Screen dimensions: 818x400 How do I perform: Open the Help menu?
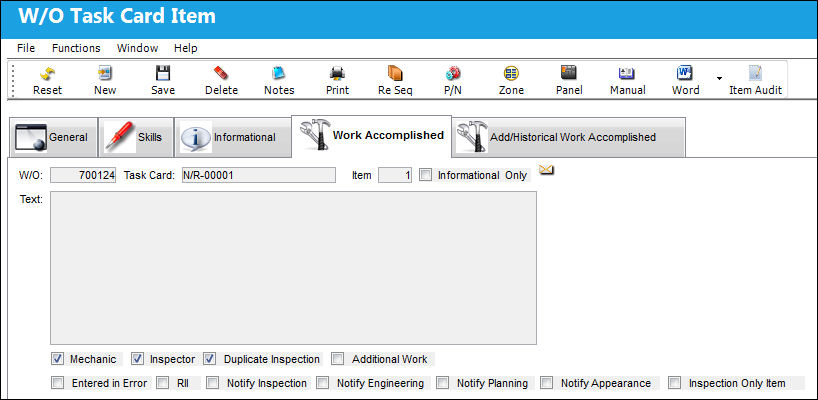tap(186, 49)
